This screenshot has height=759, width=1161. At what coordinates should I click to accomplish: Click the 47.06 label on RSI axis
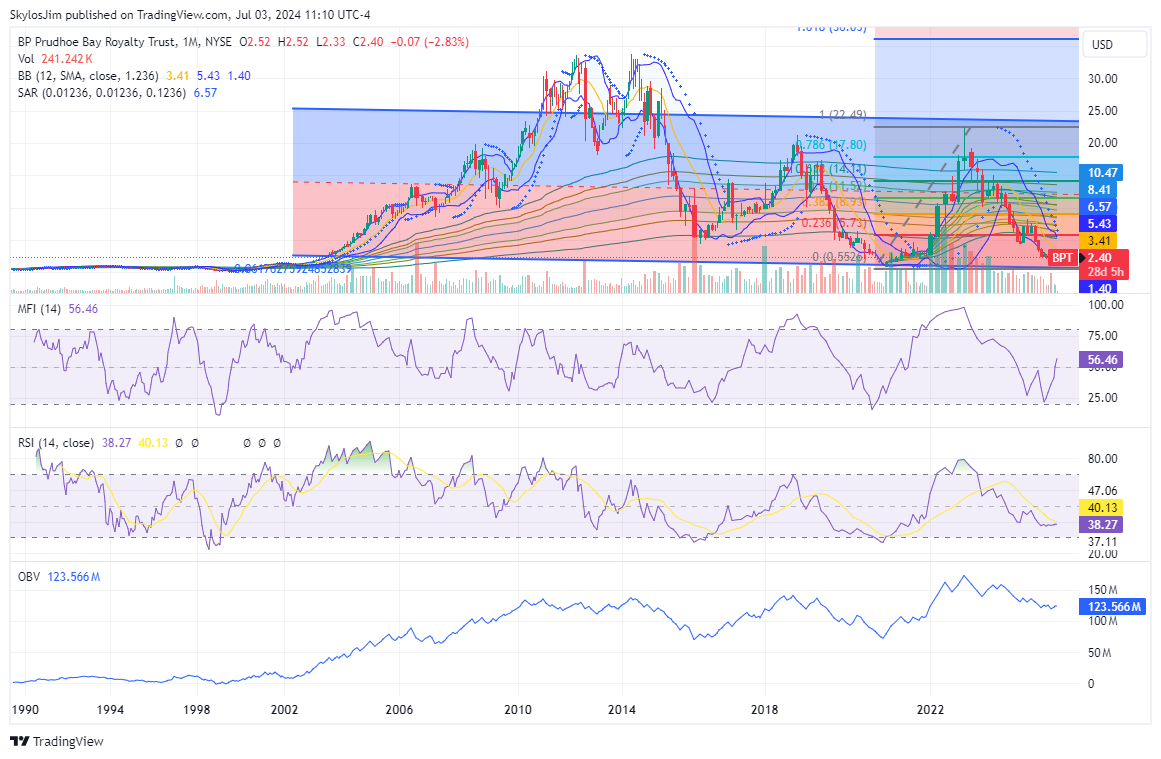coord(1103,491)
